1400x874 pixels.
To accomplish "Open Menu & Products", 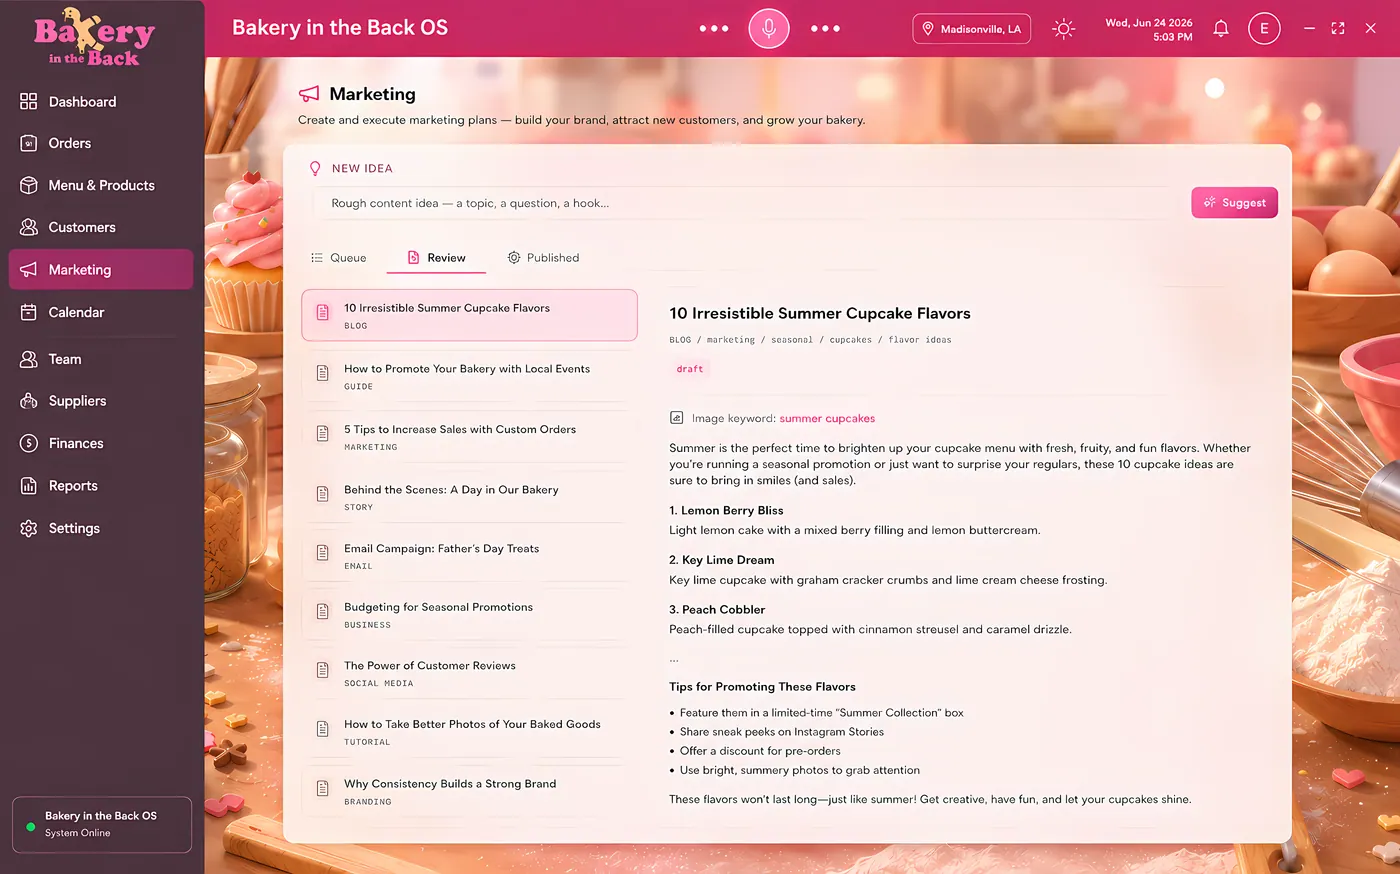I will 100,185.
